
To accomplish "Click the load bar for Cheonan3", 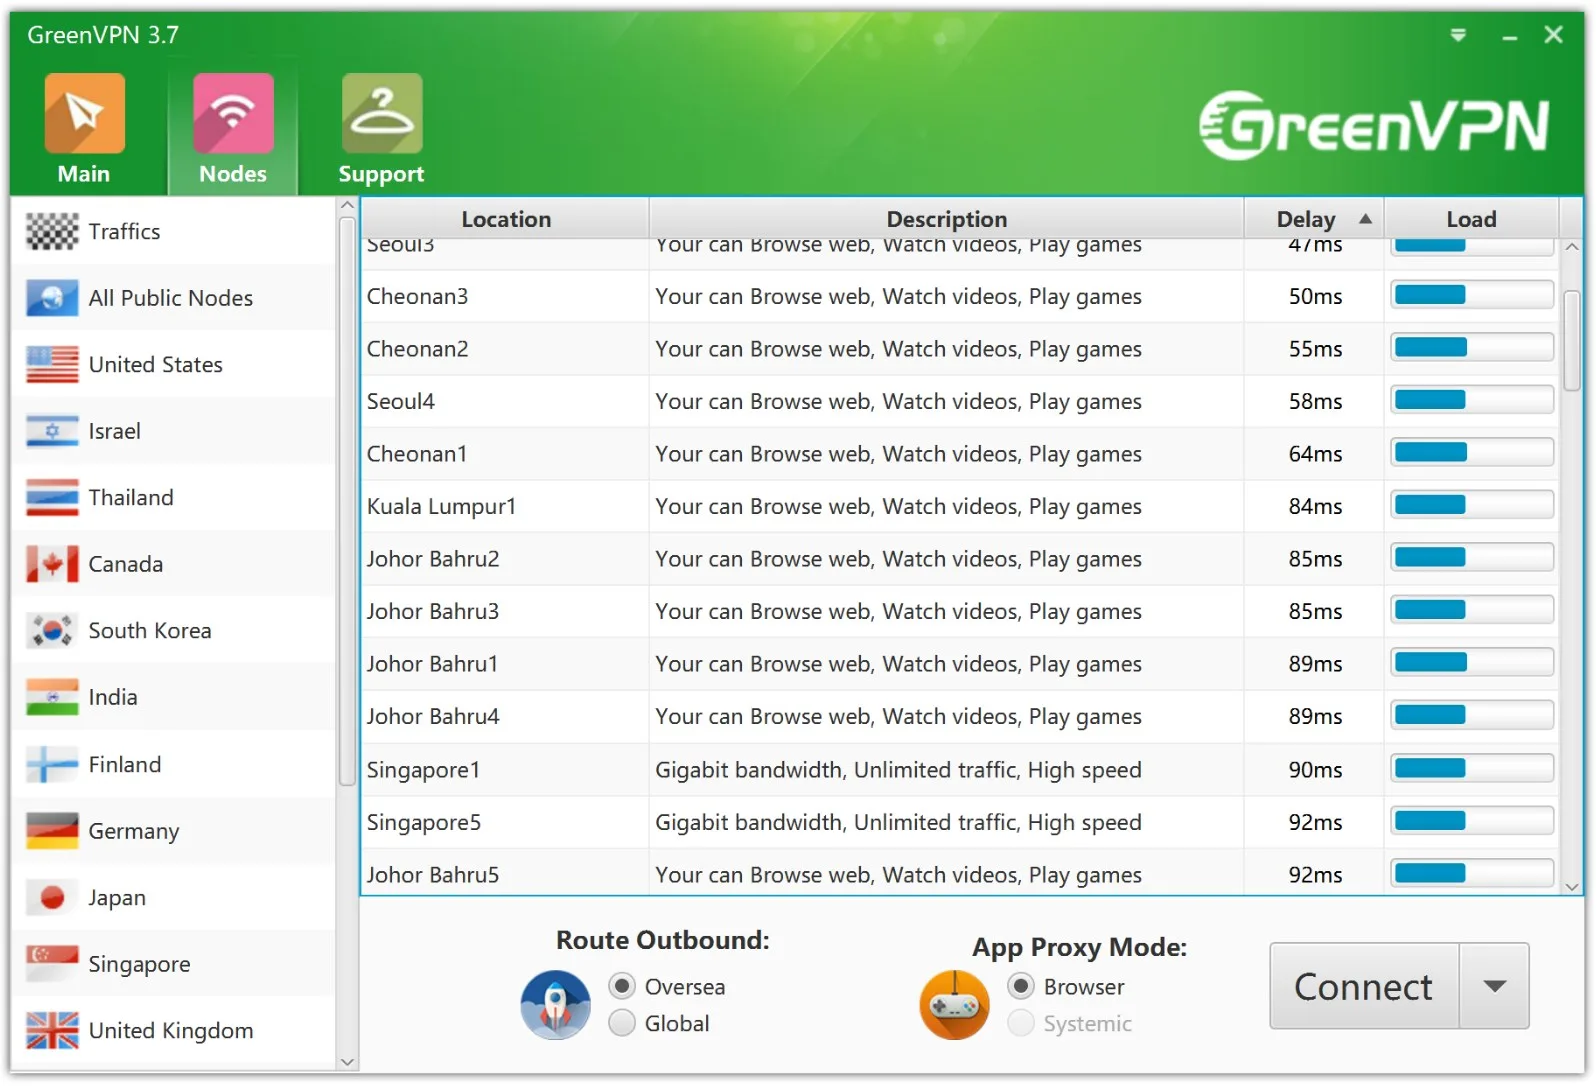I will tap(1472, 295).
